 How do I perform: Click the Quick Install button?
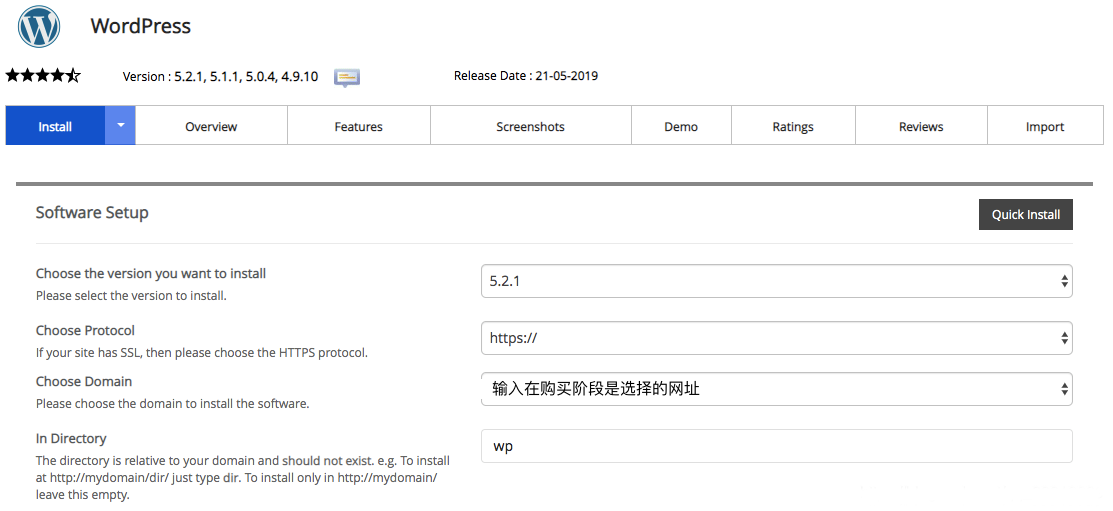click(1026, 214)
